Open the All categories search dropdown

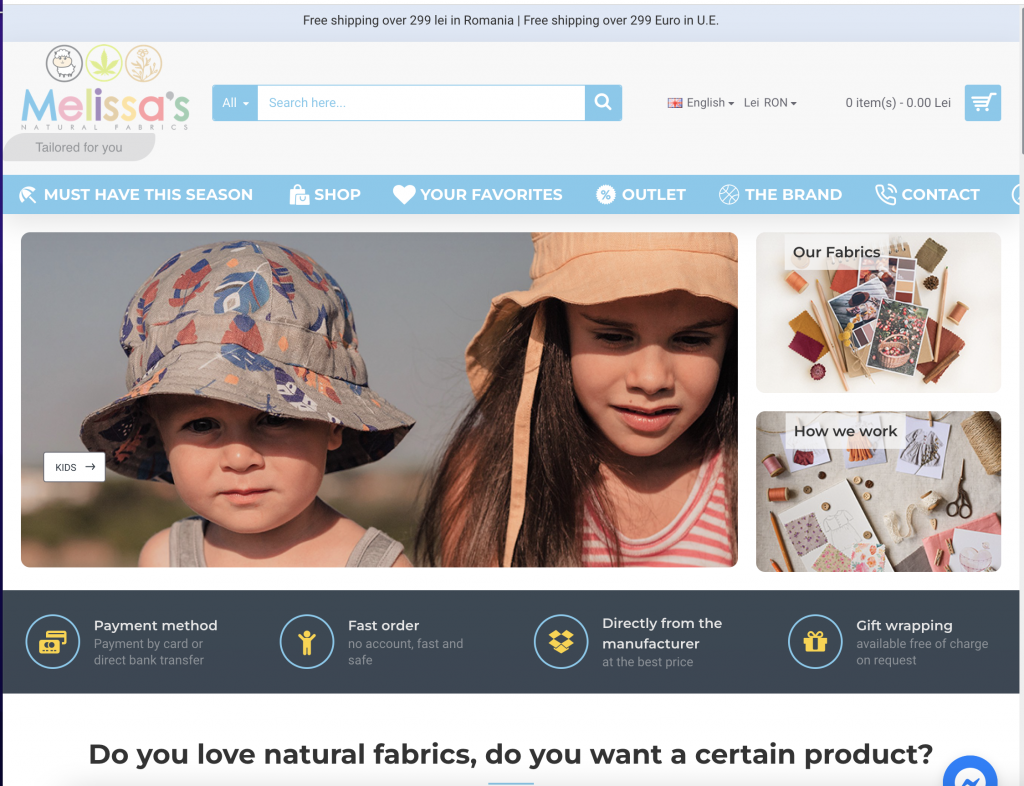[x=235, y=102]
